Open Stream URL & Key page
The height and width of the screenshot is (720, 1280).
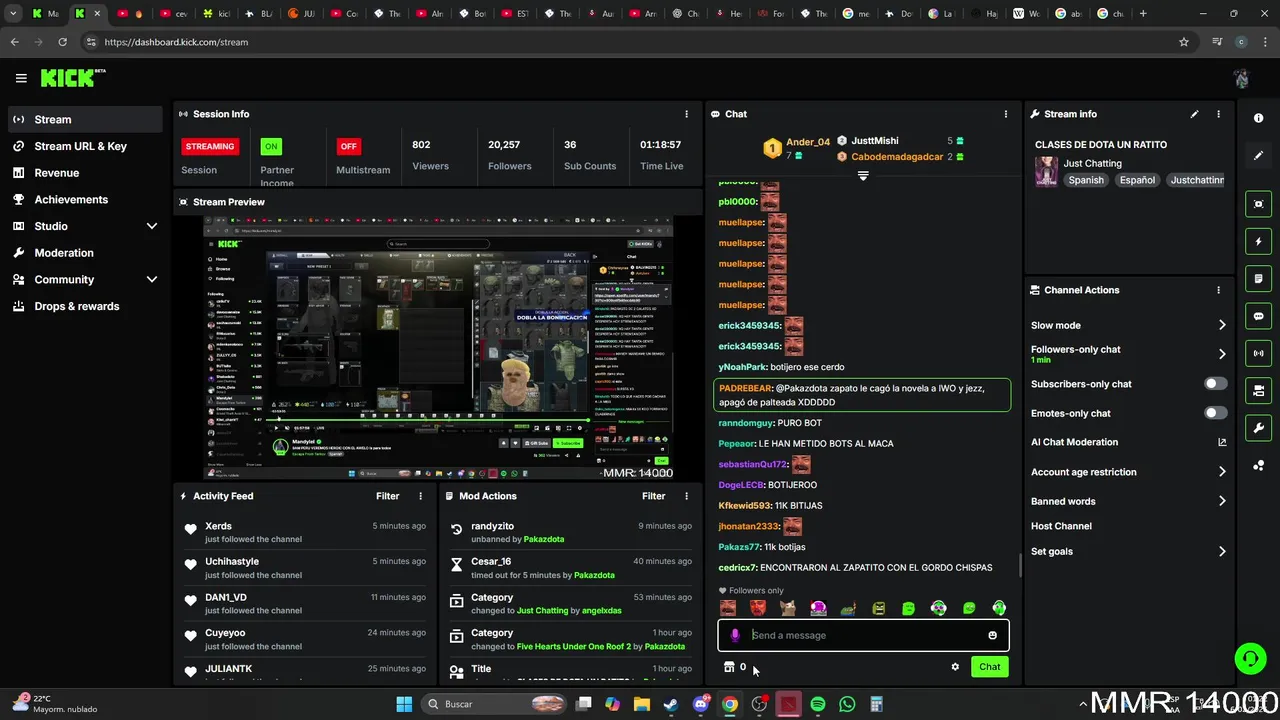(x=86, y=146)
